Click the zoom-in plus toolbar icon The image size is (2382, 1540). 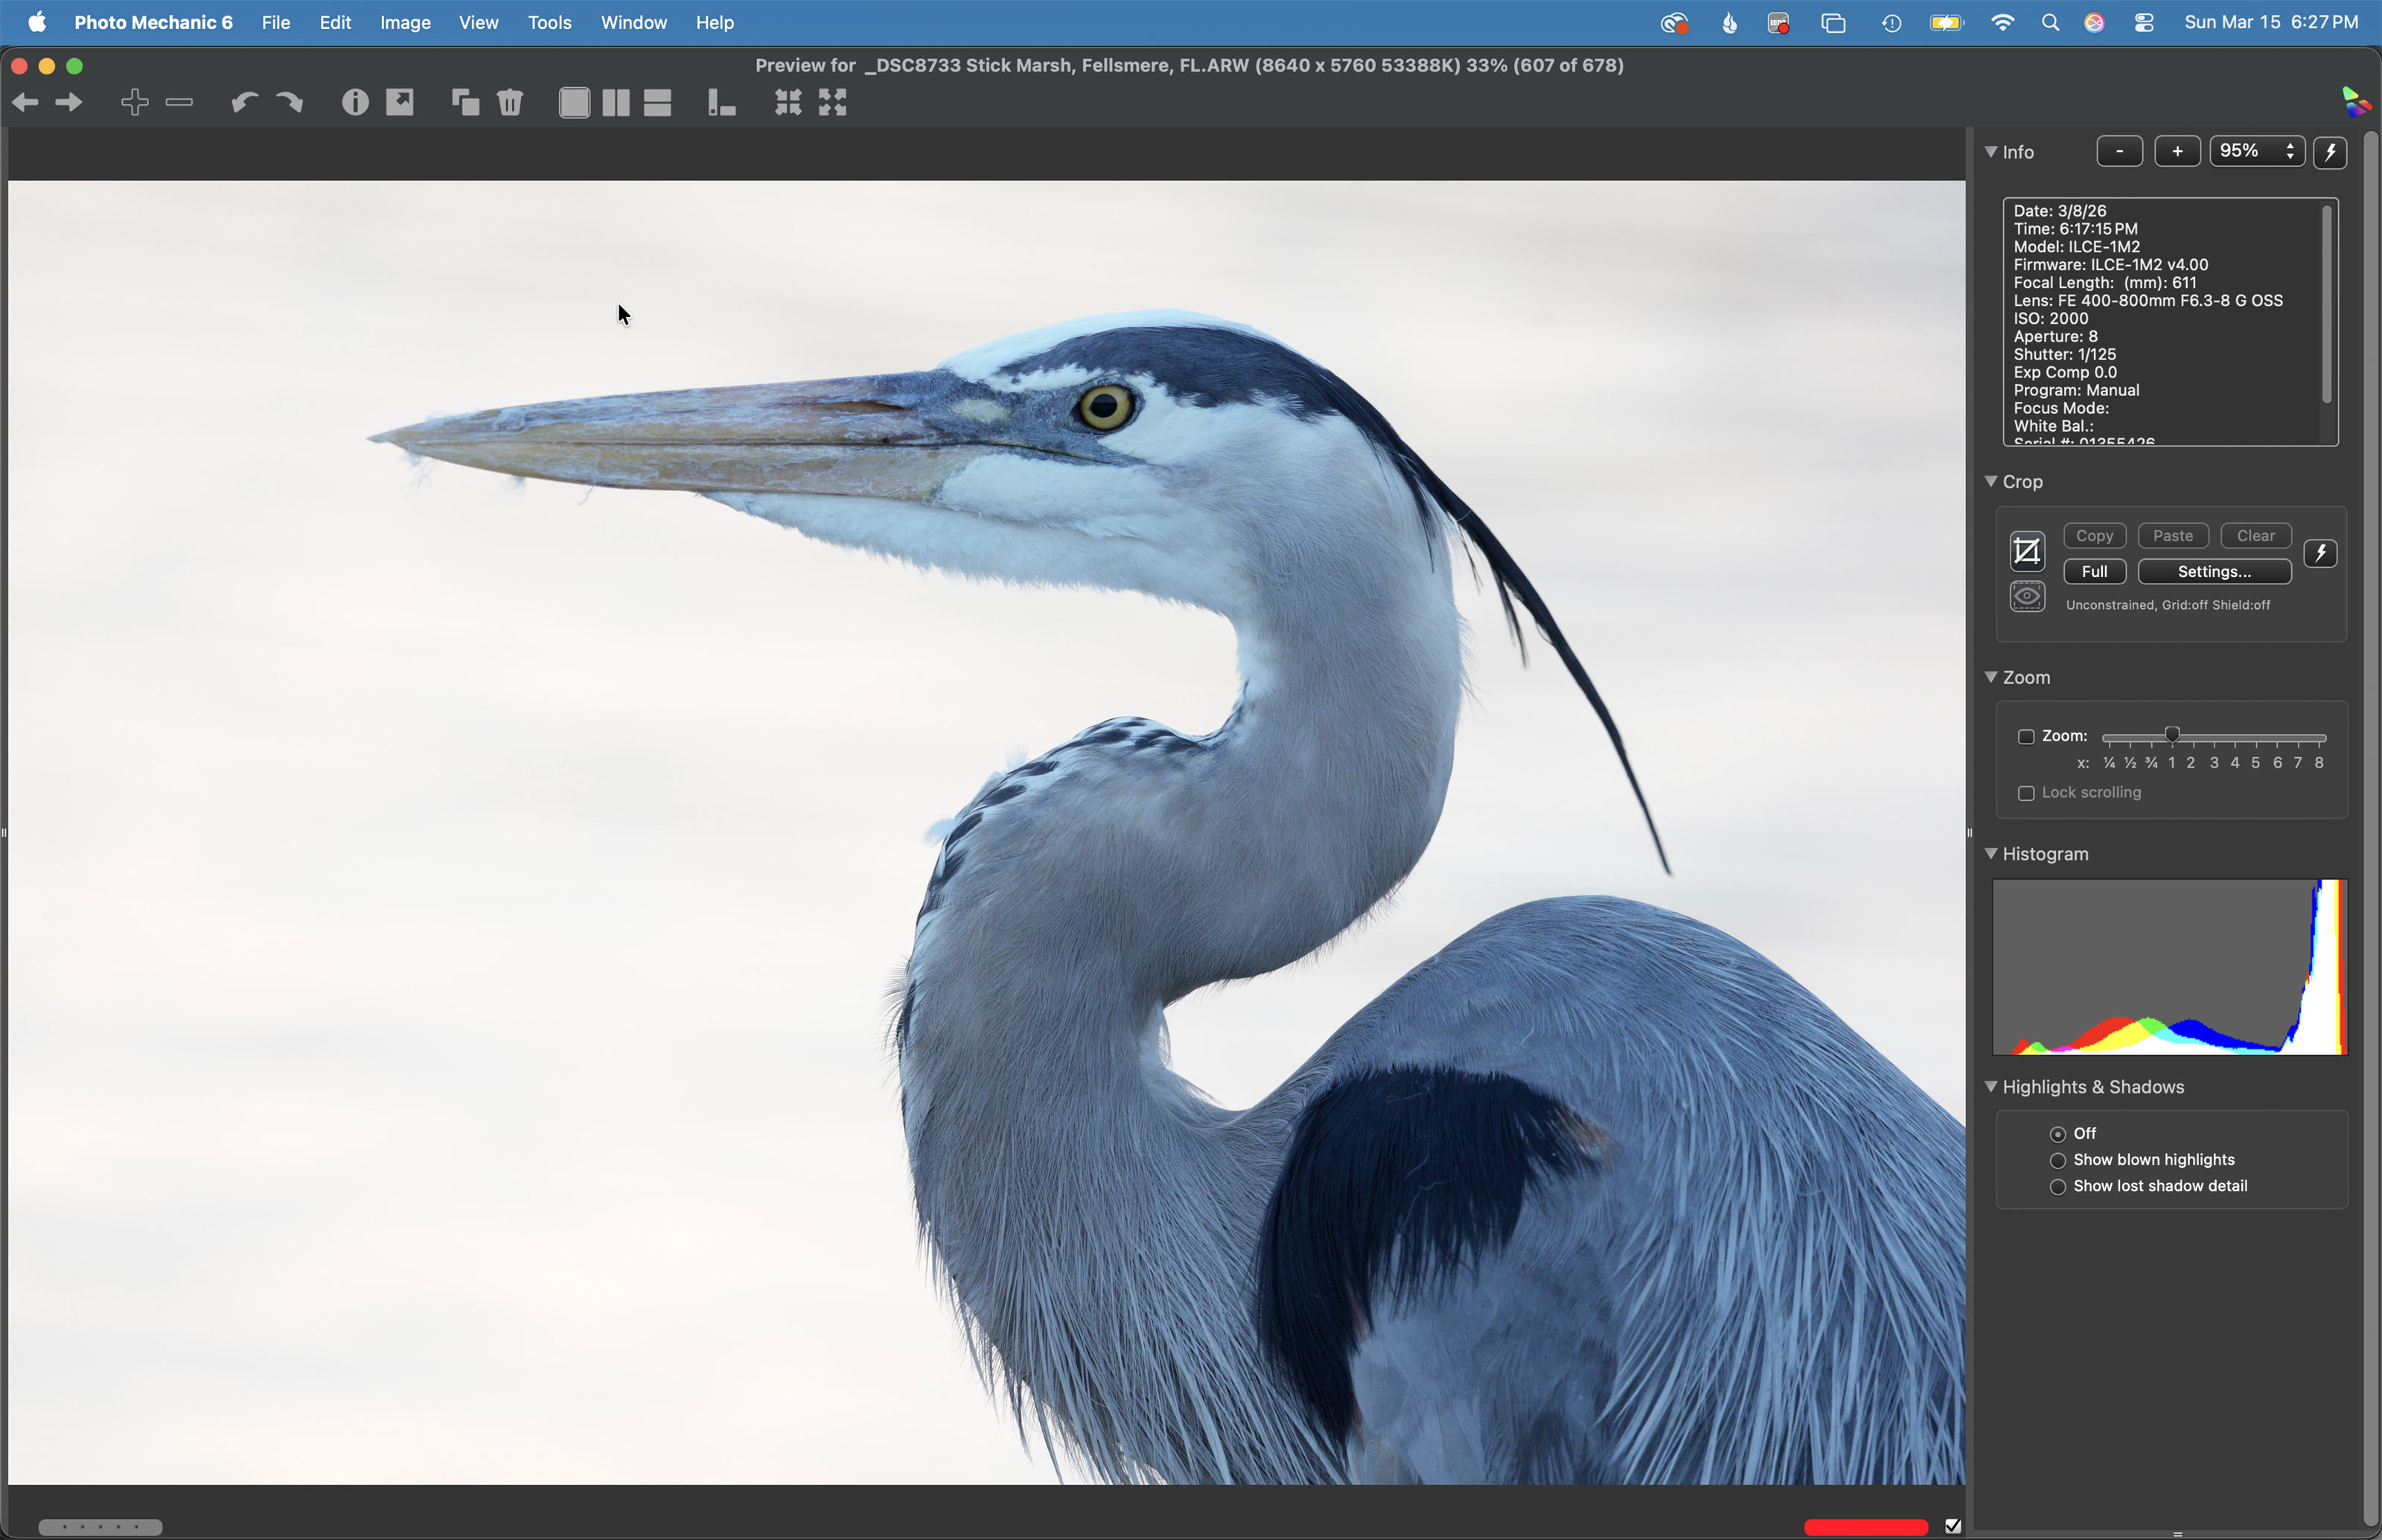(134, 102)
